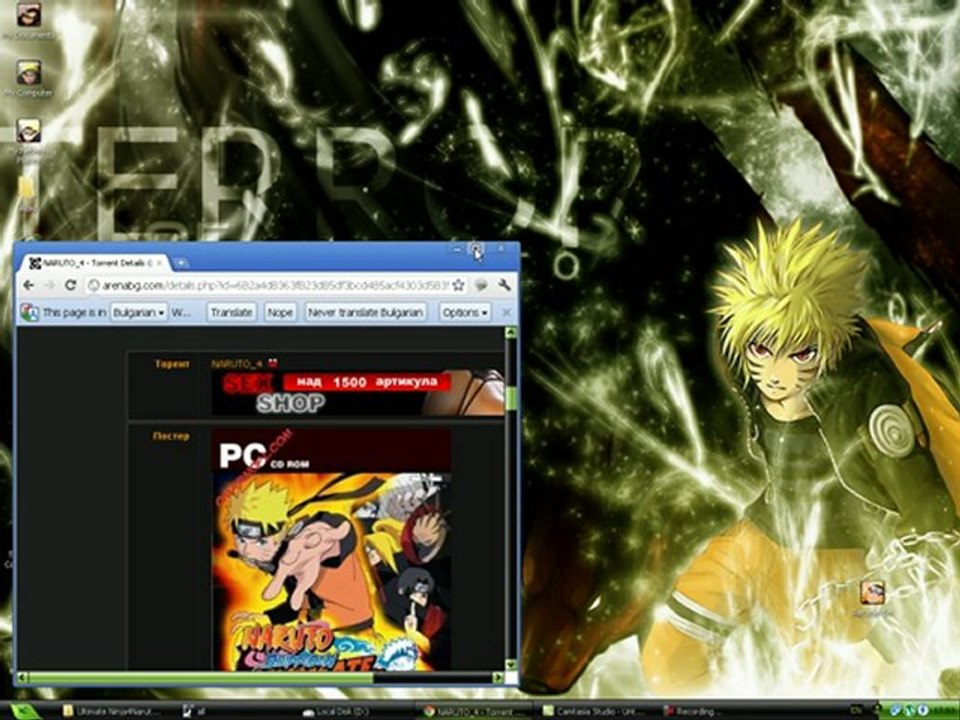Click Never translate Bulgarian
This screenshot has width=960, height=720.
click(366, 312)
